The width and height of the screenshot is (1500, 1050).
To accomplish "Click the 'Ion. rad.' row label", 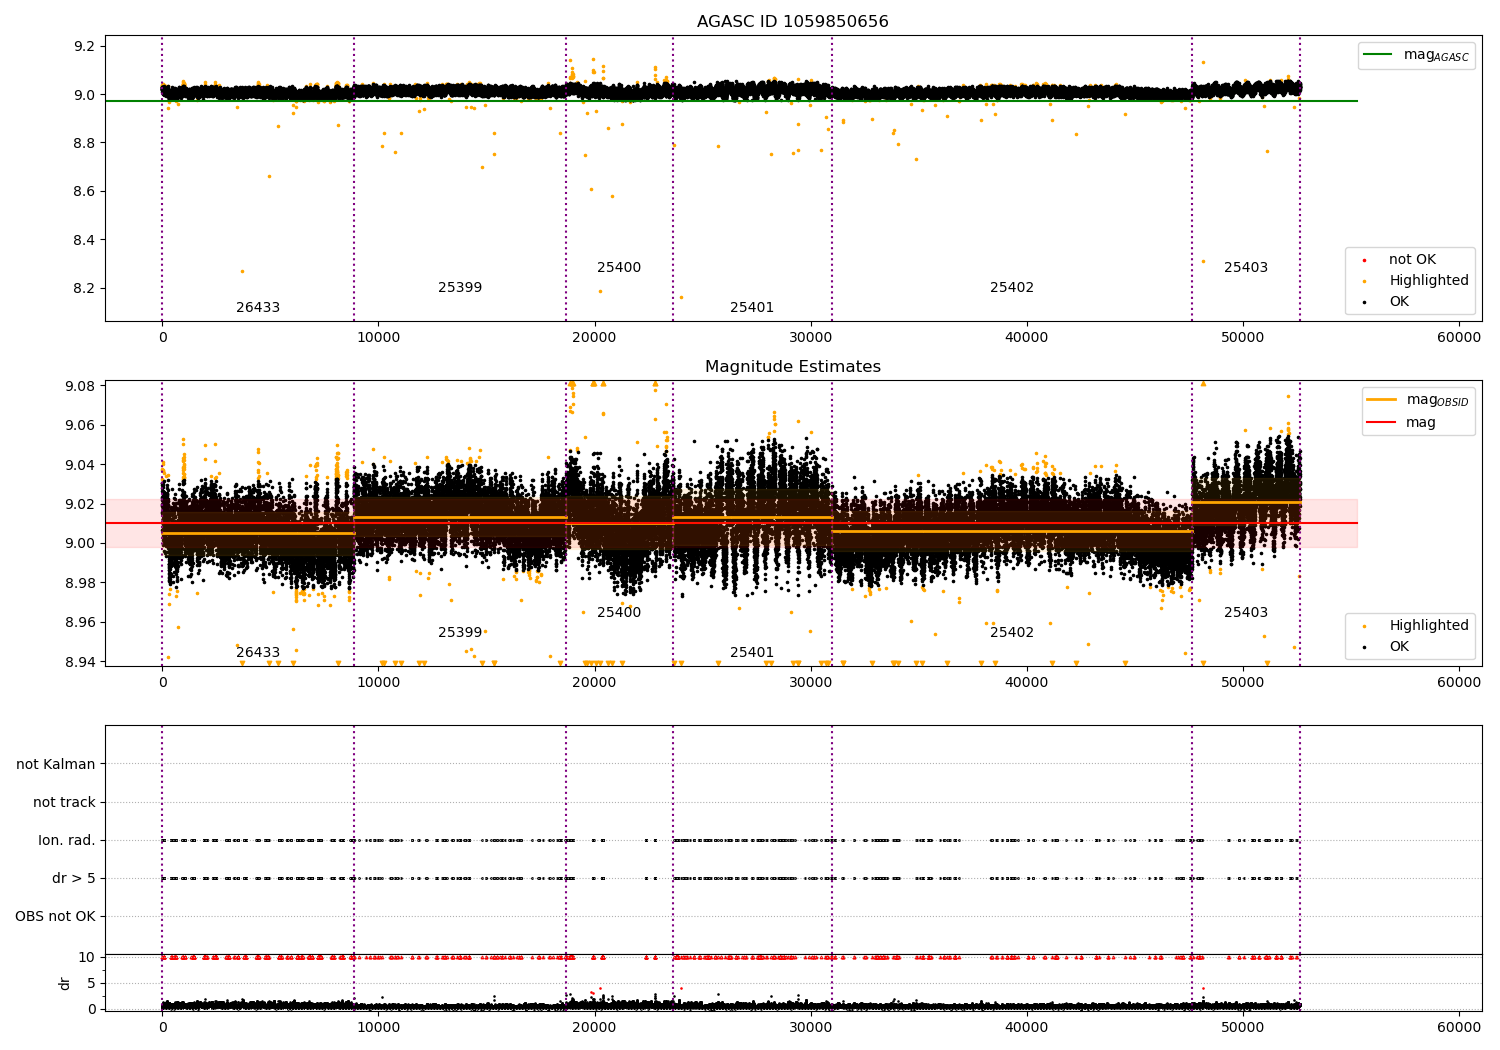I will point(67,841).
